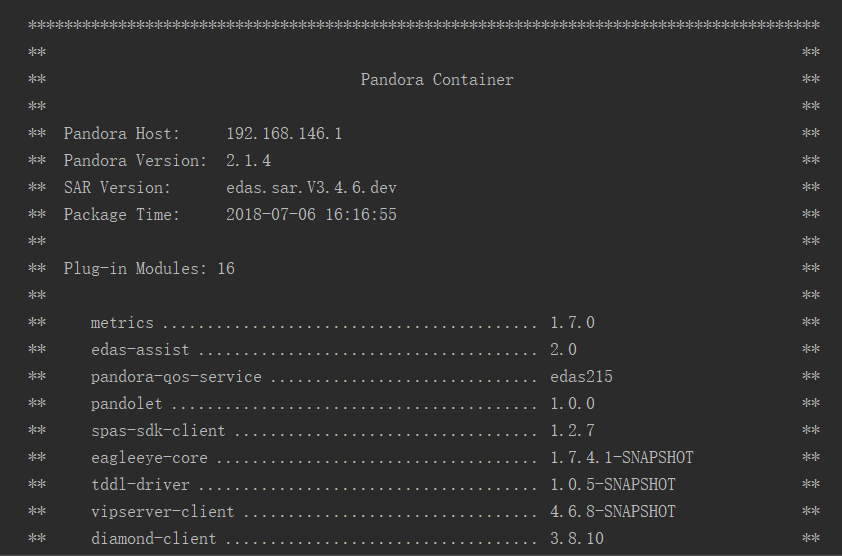Screen dimensions: 842x556
Task: Click the version 1.7.4.1-SNAPSHOT
Action: (622, 458)
